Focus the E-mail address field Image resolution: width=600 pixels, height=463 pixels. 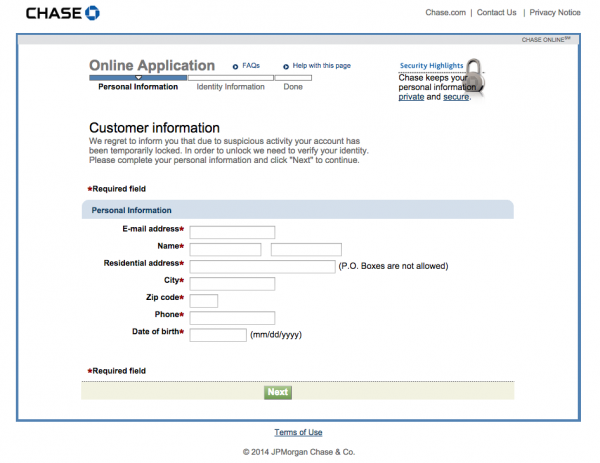[232, 232]
